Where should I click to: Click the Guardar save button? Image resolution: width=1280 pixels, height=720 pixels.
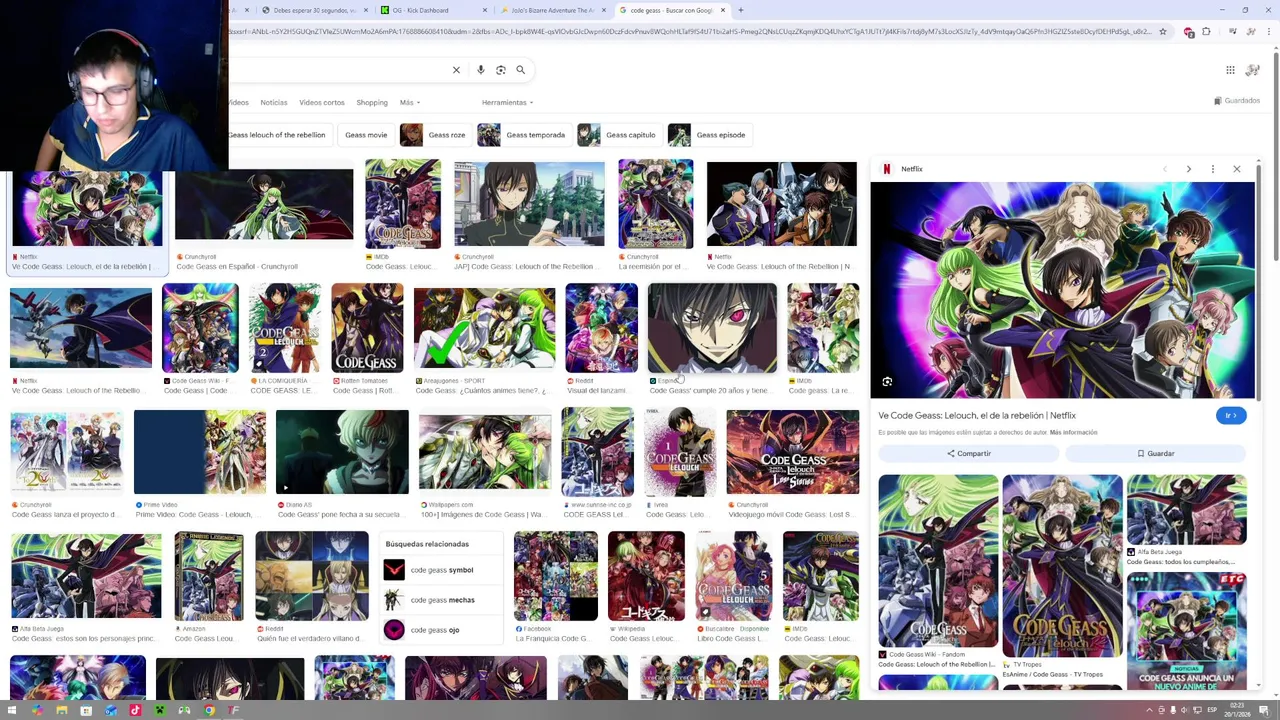tap(1156, 454)
